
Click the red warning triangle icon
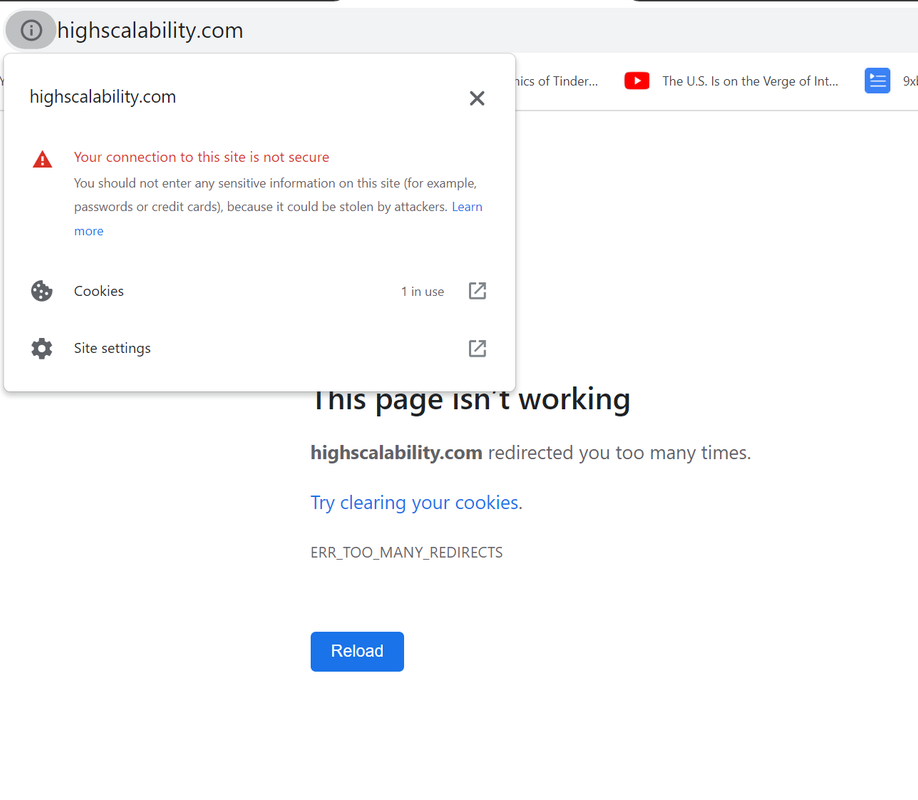pos(42,159)
